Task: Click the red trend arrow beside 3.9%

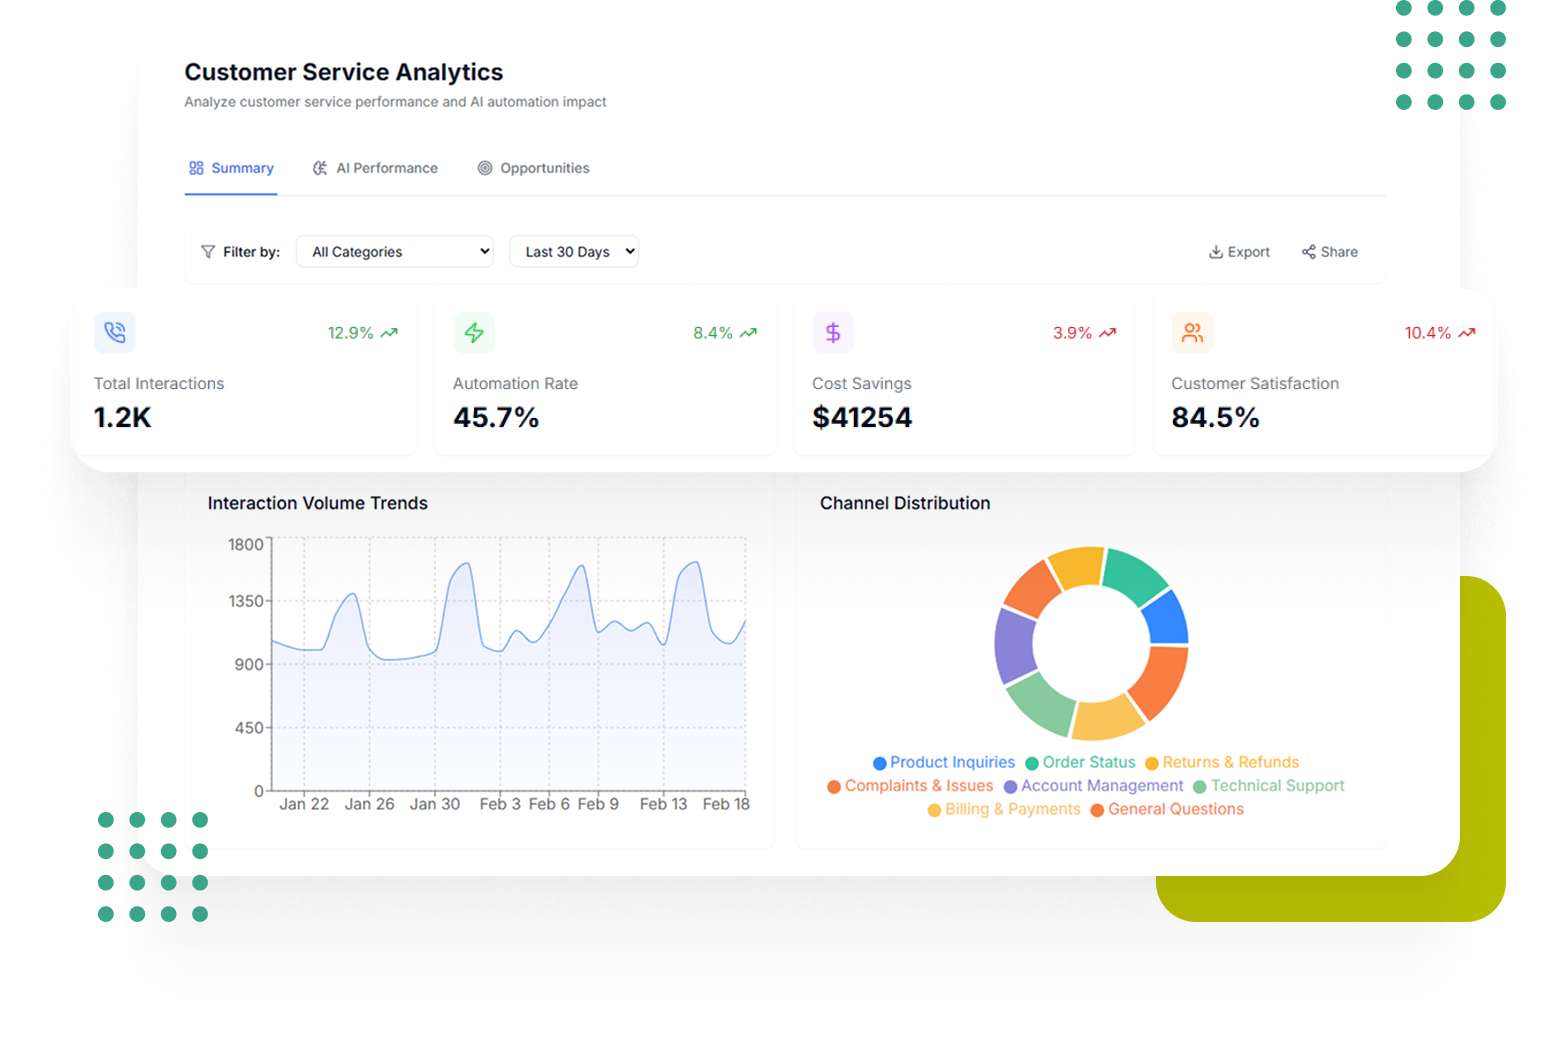Action: [x=1107, y=333]
